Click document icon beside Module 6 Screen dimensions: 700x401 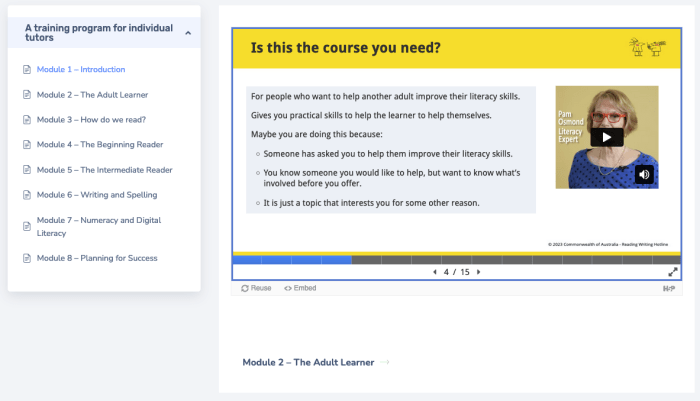27,195
